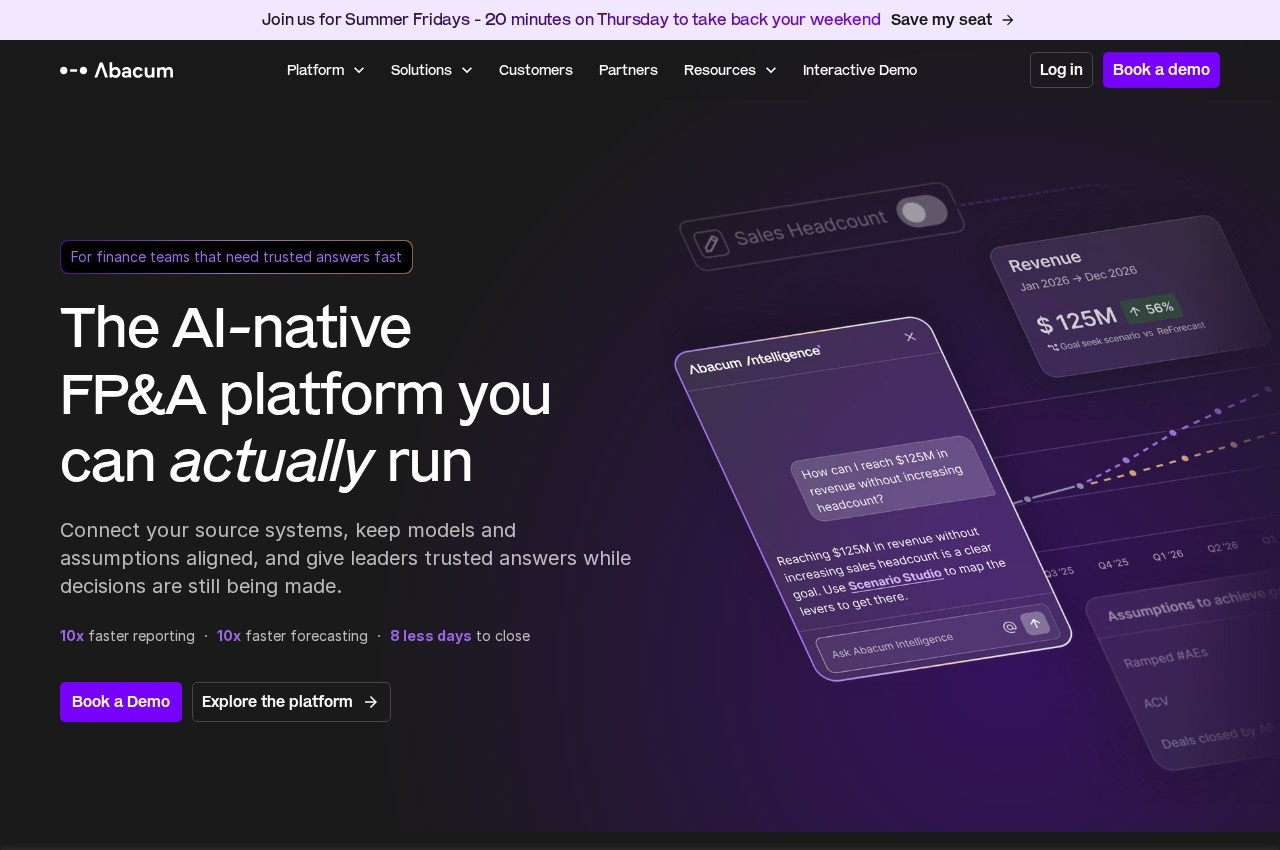Click 'Goal seek scenario vs ReForecast' text
The image size is (1280, 850).
click(x=1132, y=336)
